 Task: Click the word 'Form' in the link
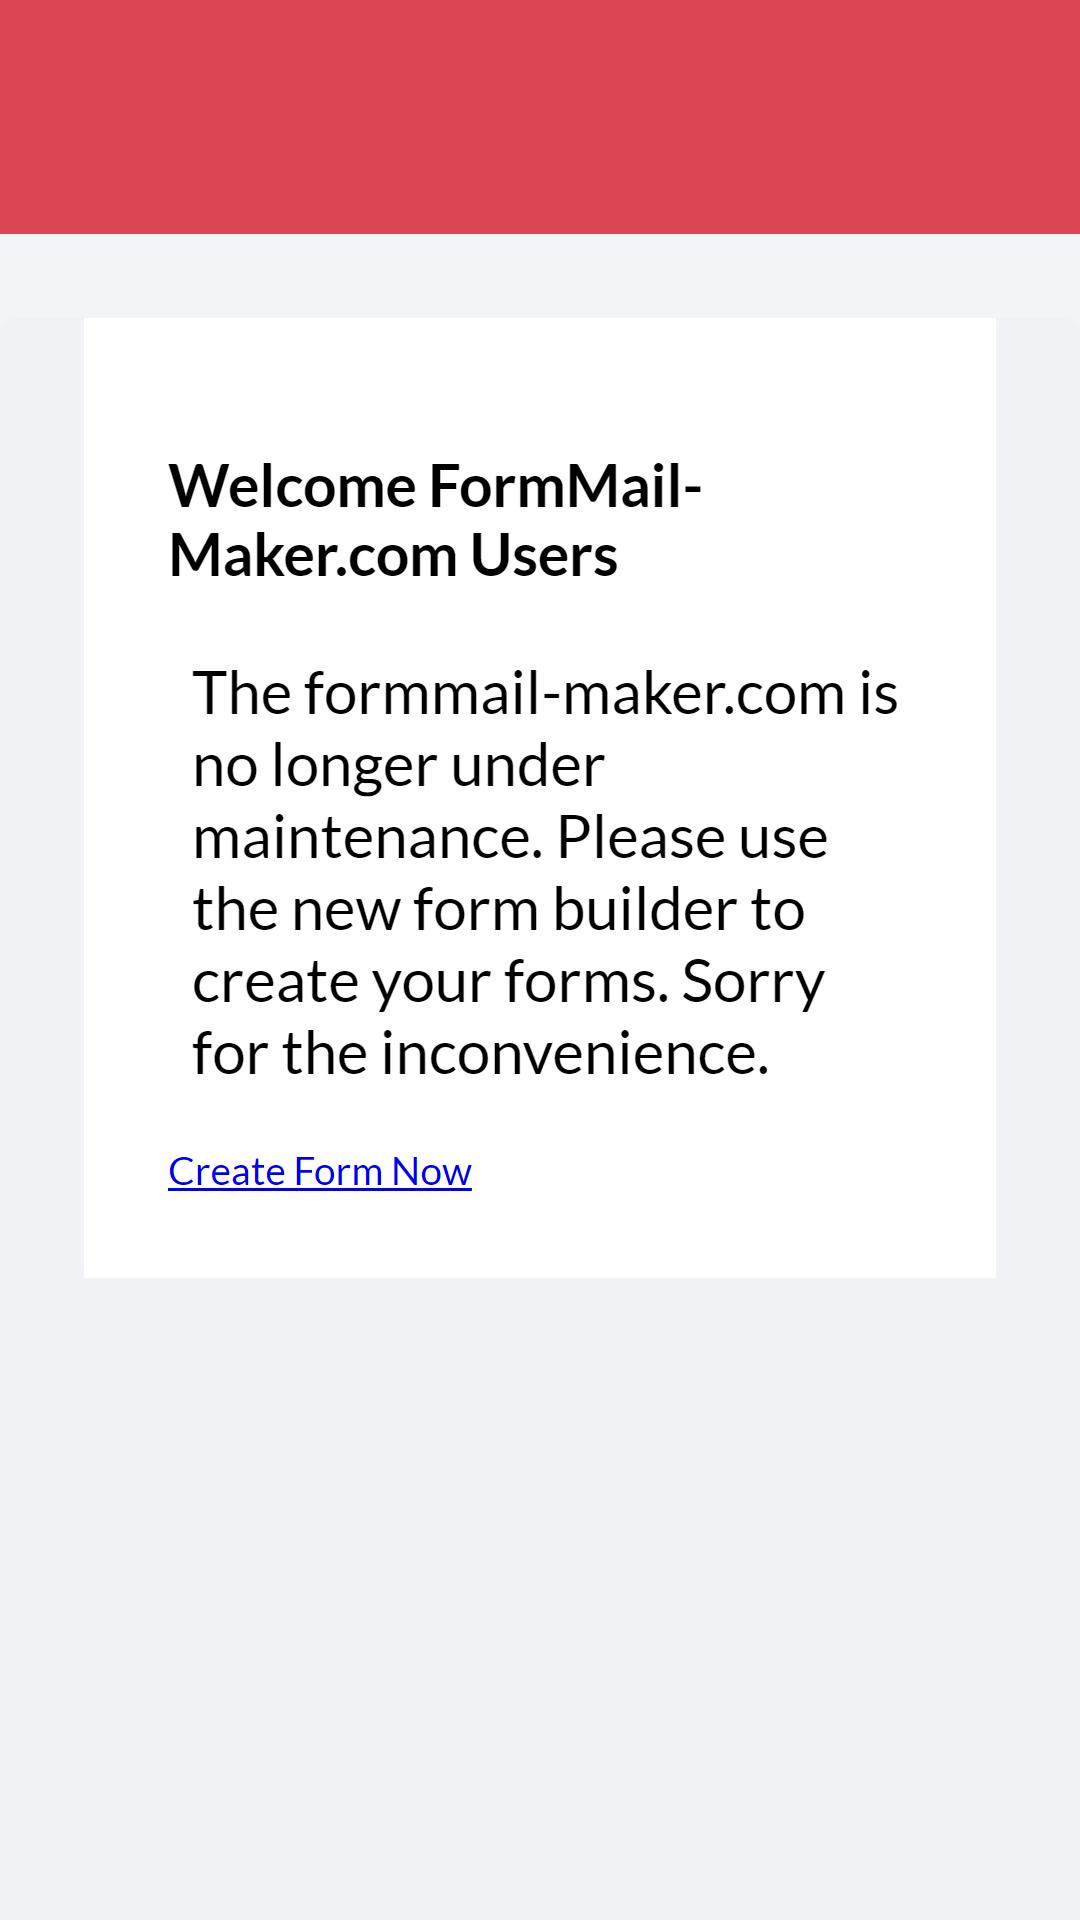(x=339, y=1171)
